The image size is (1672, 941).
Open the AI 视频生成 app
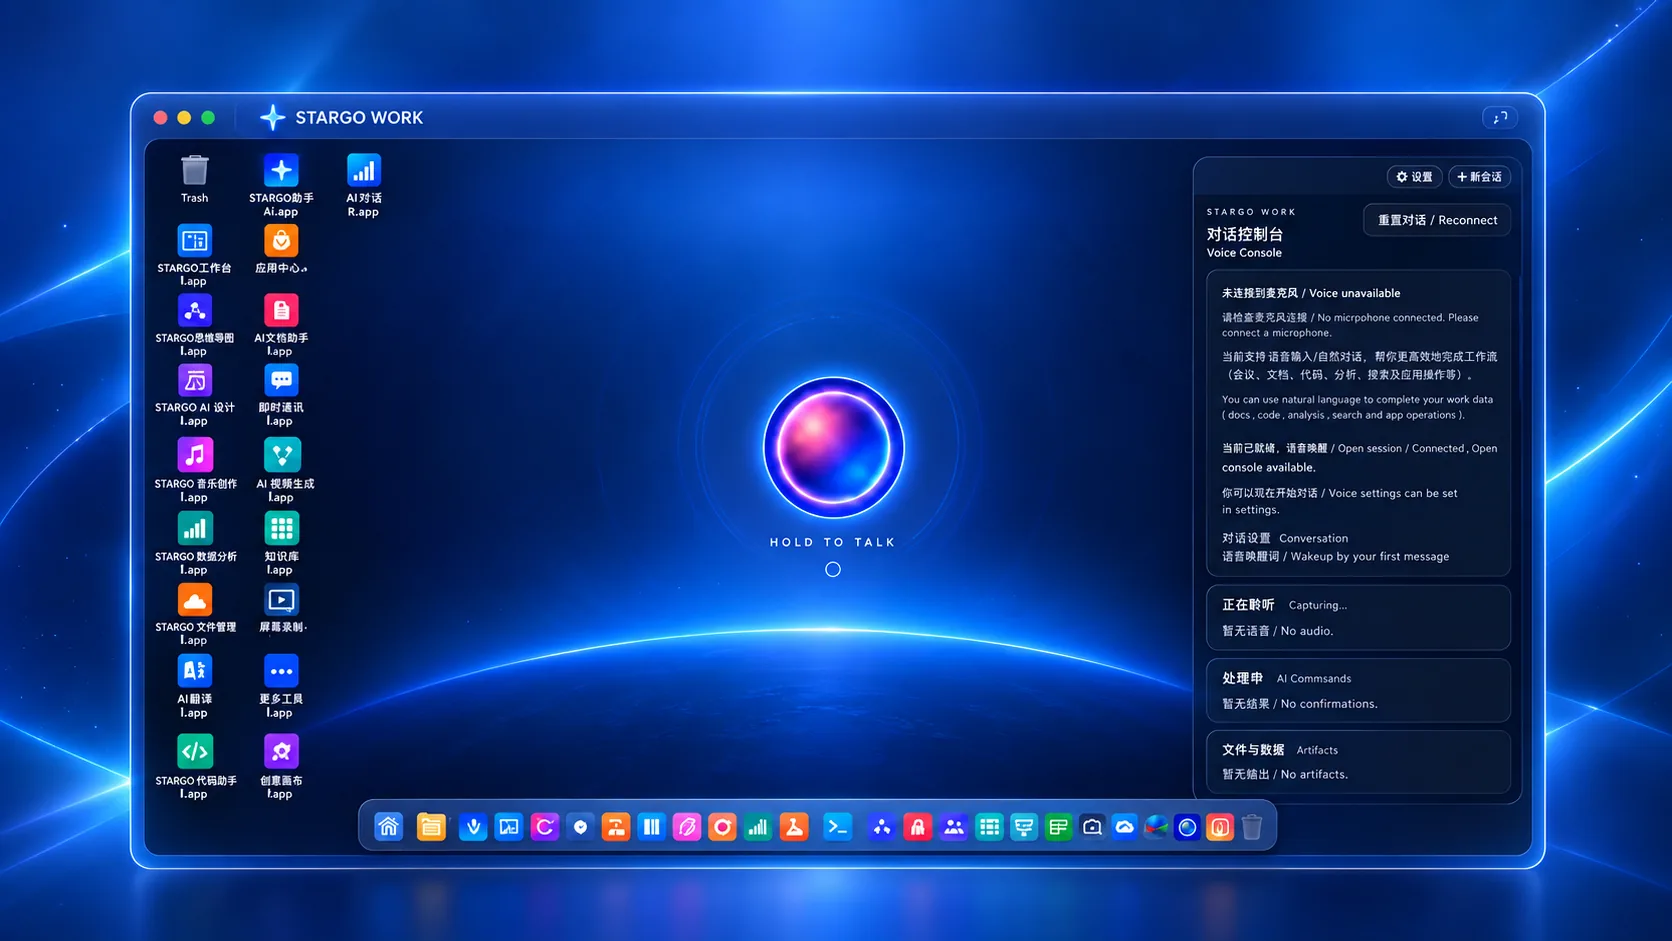[282, 455]
